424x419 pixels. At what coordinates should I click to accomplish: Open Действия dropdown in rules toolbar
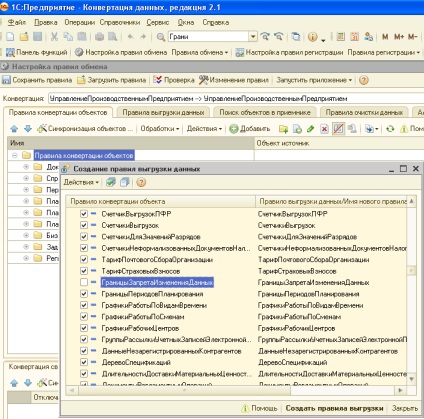tap(204, 129)
